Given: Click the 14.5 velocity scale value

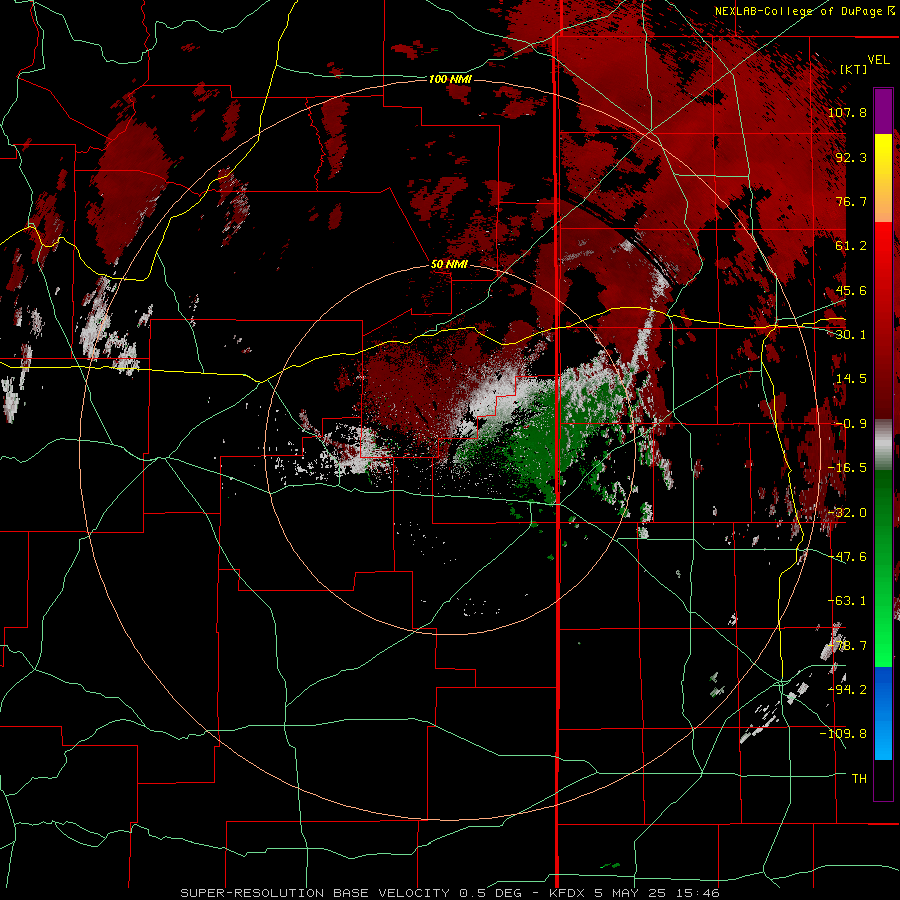Looking at the screenshot, I should [851, 379].
